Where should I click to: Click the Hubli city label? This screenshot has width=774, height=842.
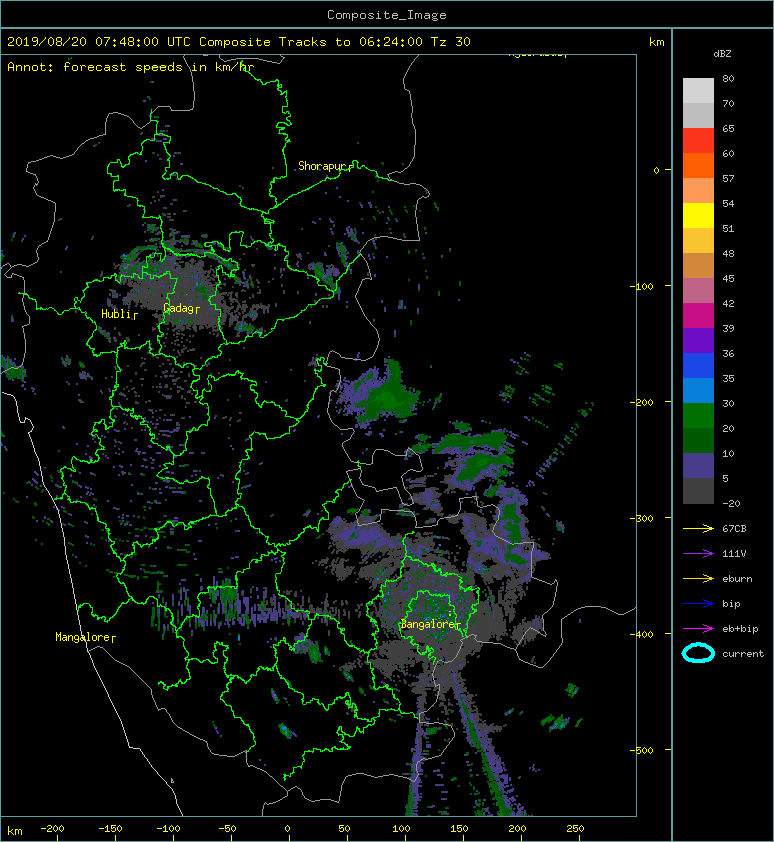pyautogui.click(x=117, y=314)
